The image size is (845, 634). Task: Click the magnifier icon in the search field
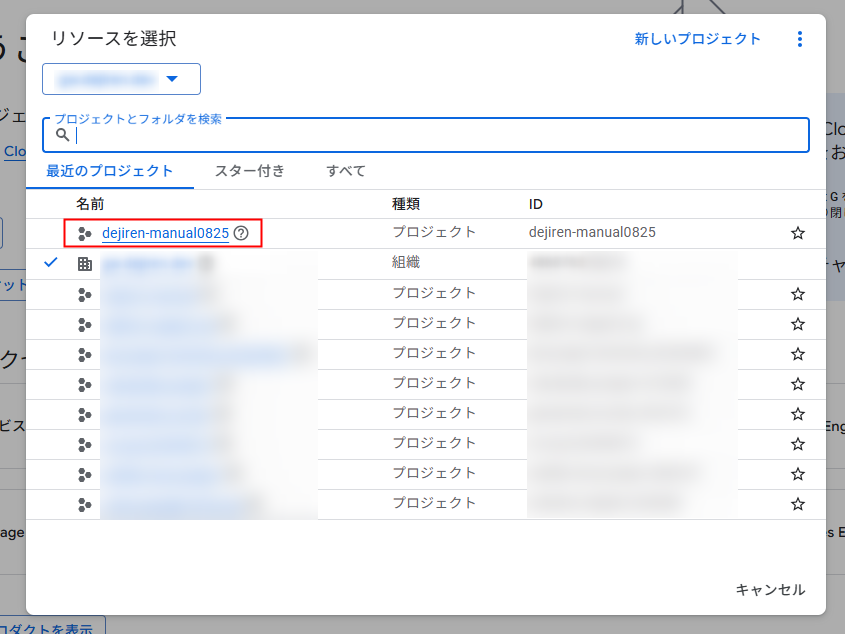click(x=63, y=135)
